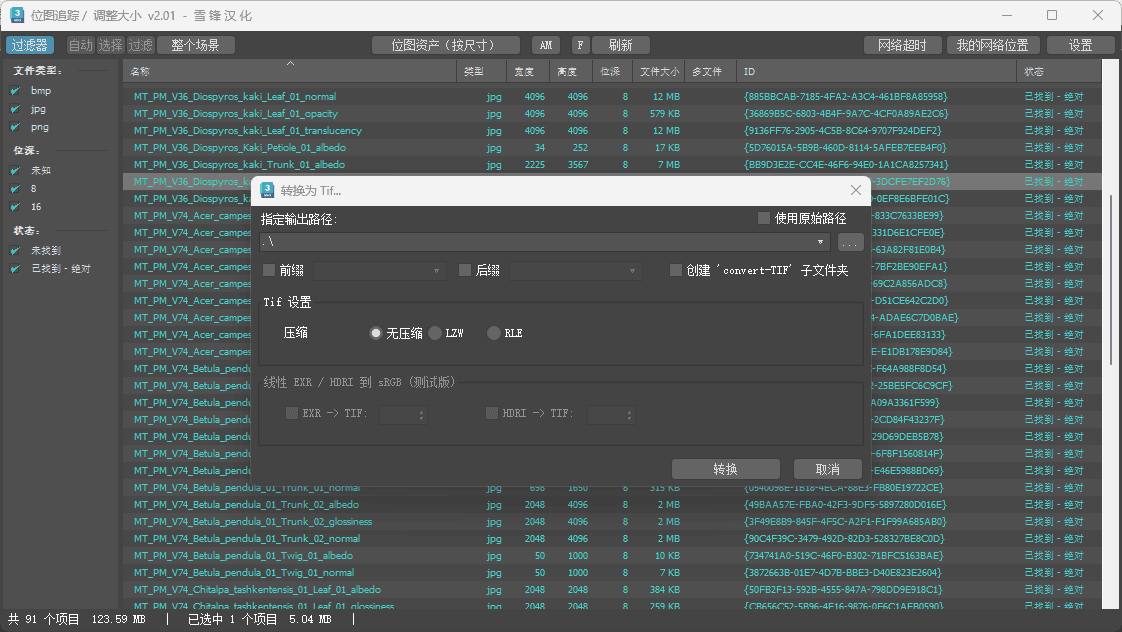Click the browse '...' button for output path
1122x632 pixels.
[849, 242]
